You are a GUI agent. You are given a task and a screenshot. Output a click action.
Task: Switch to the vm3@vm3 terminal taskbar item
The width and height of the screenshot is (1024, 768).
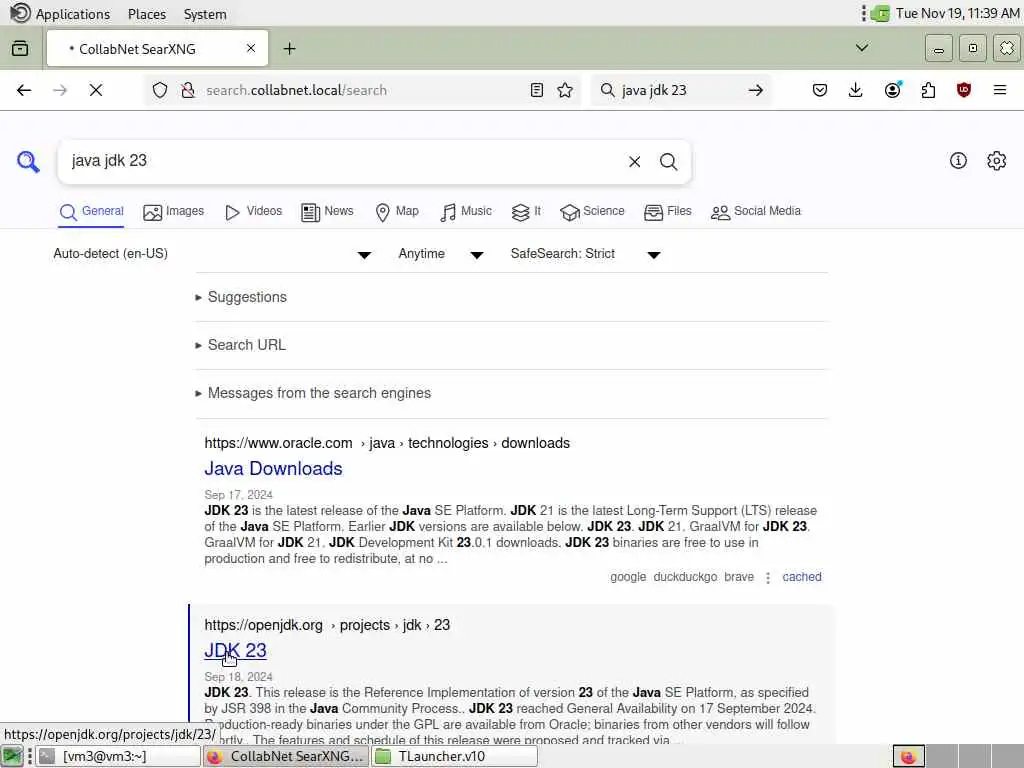[x=118, y=756]
